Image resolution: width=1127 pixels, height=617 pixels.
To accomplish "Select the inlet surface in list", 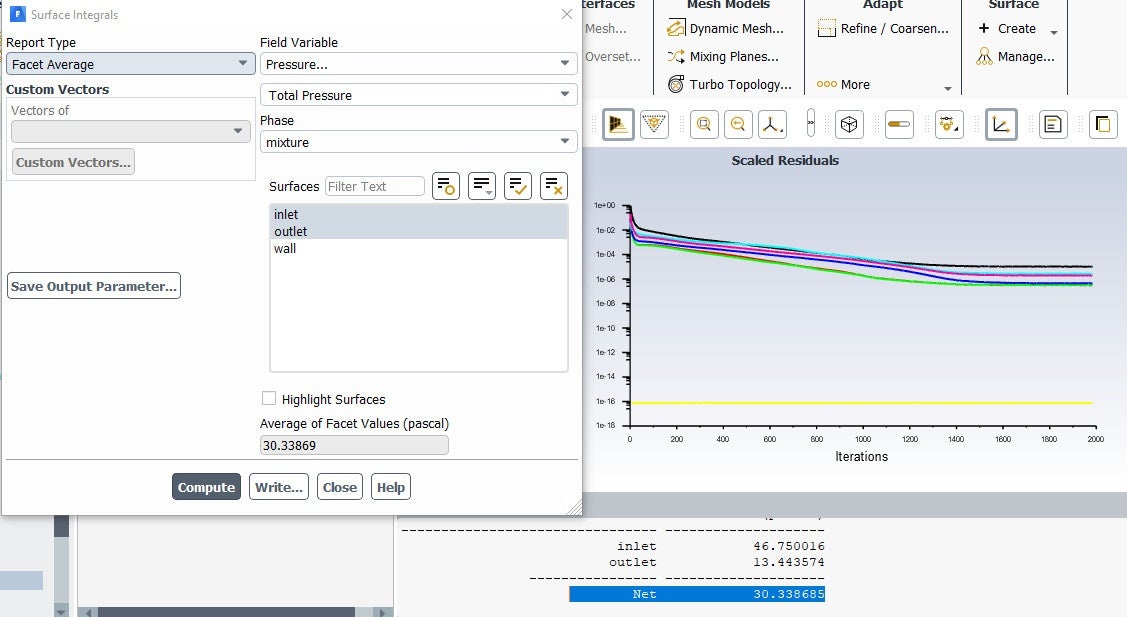I will click(418, 214).
